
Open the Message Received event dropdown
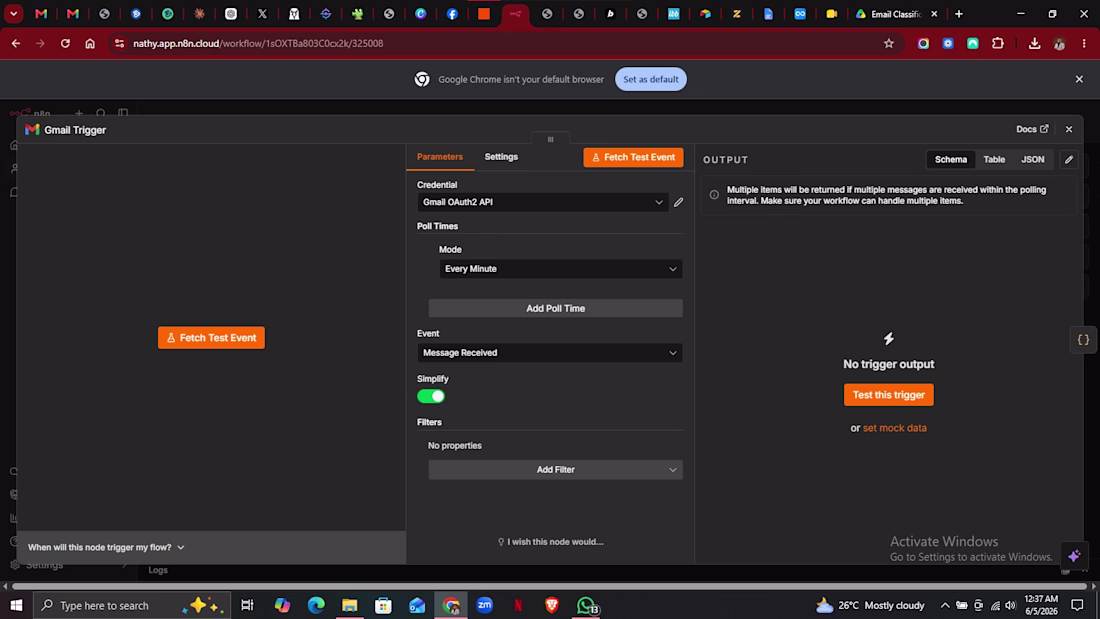[x=549, y=353]
